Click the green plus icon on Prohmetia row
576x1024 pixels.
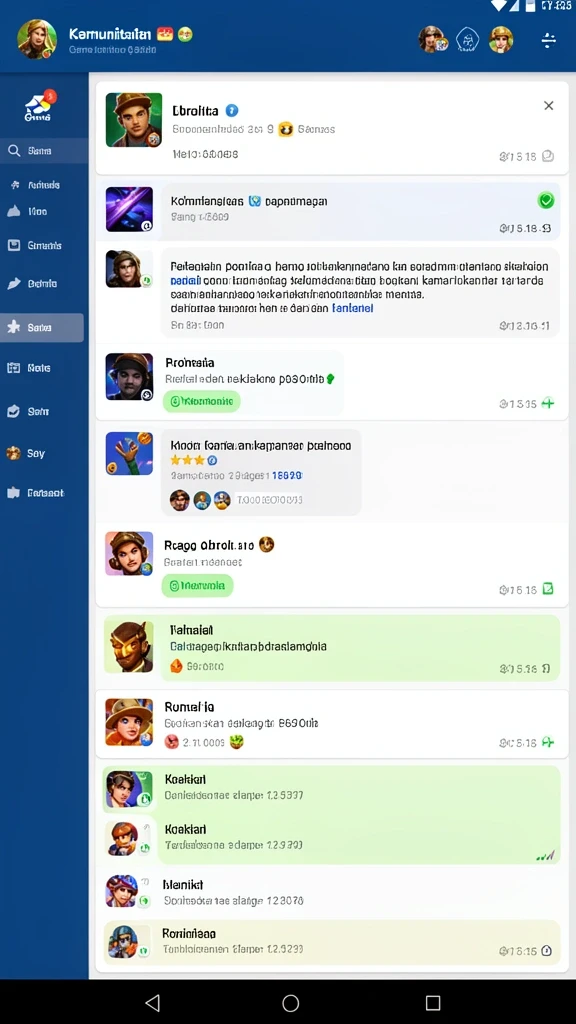[548, 403]
